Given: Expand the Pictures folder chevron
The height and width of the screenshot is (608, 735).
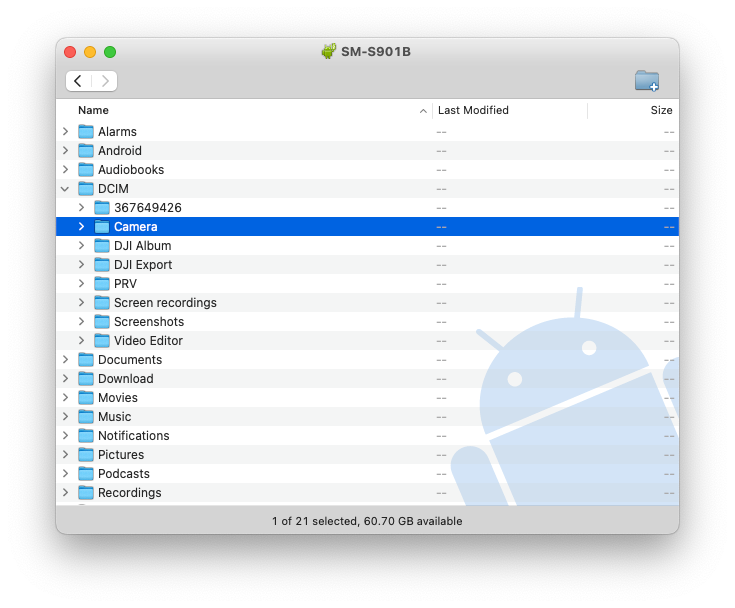Looking at the screenshot, I should [66, 454].
